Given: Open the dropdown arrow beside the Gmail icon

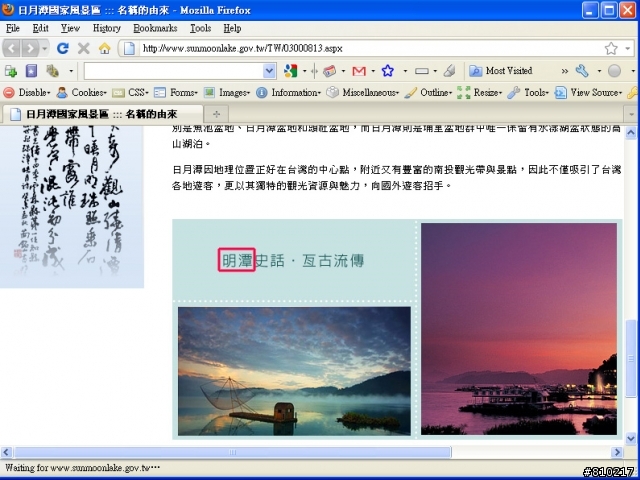Looking at the screenshot, I should pos(373,71).
